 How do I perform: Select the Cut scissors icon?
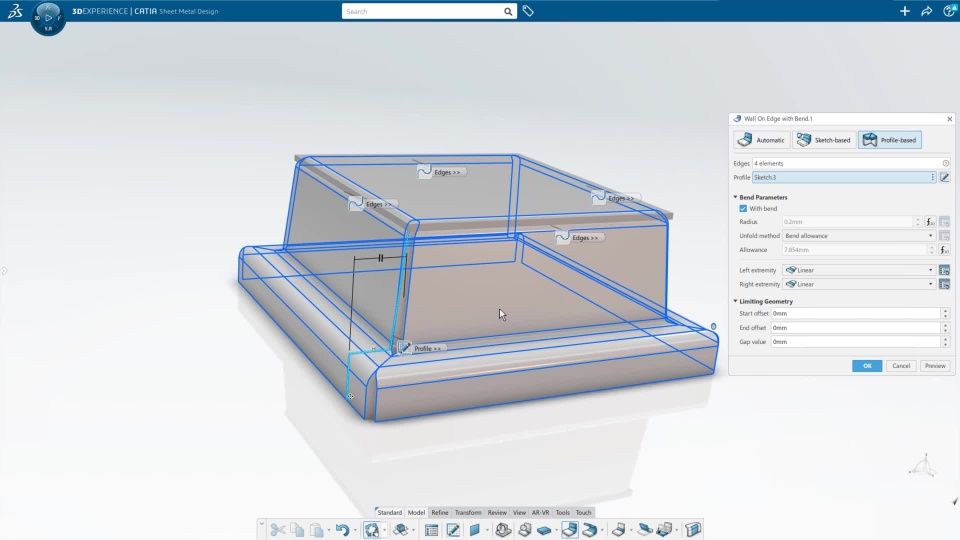[277, 530]
